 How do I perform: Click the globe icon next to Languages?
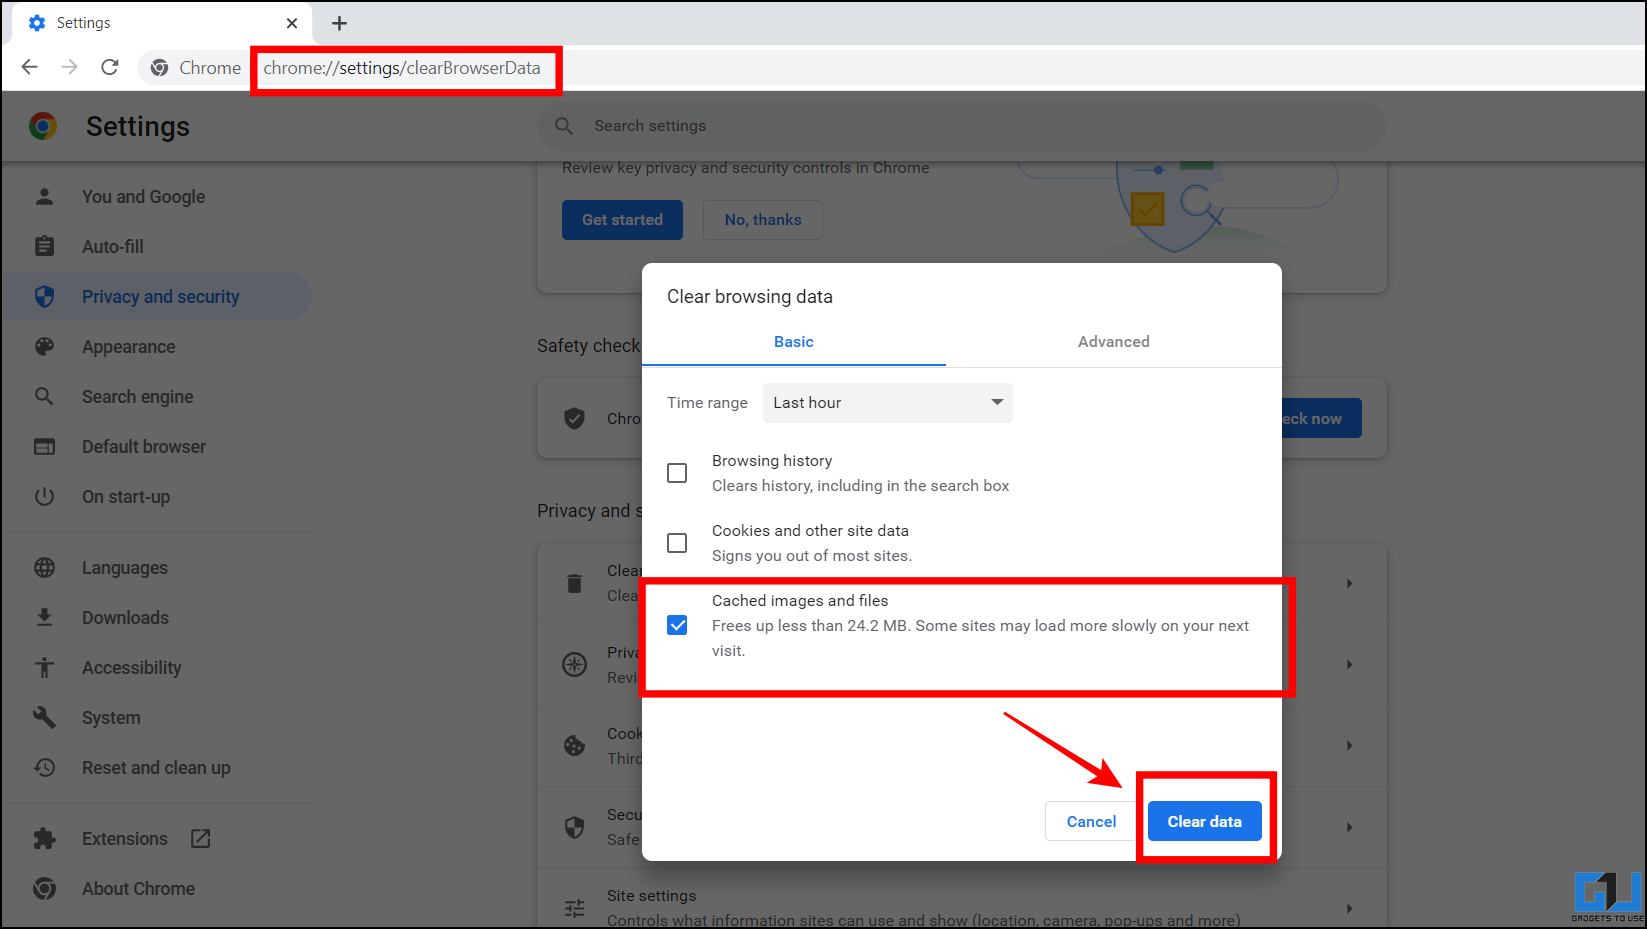coord(44,567)
